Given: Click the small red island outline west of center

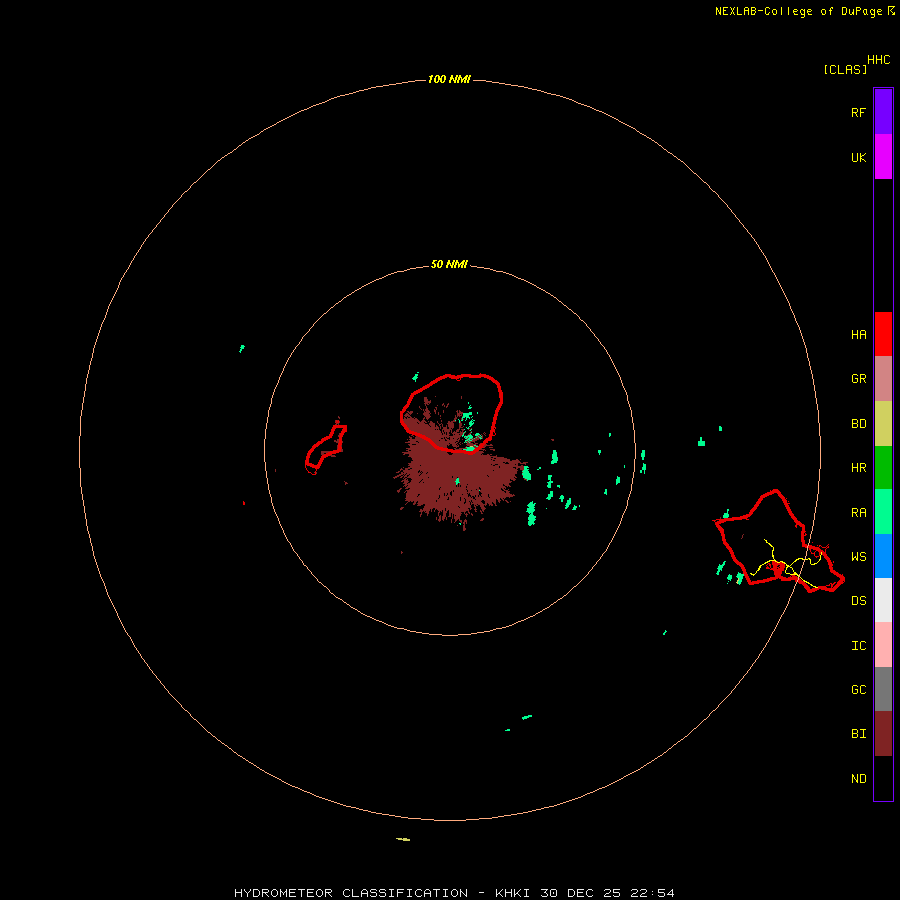Looking at the screenshot, I should [325, 448].
